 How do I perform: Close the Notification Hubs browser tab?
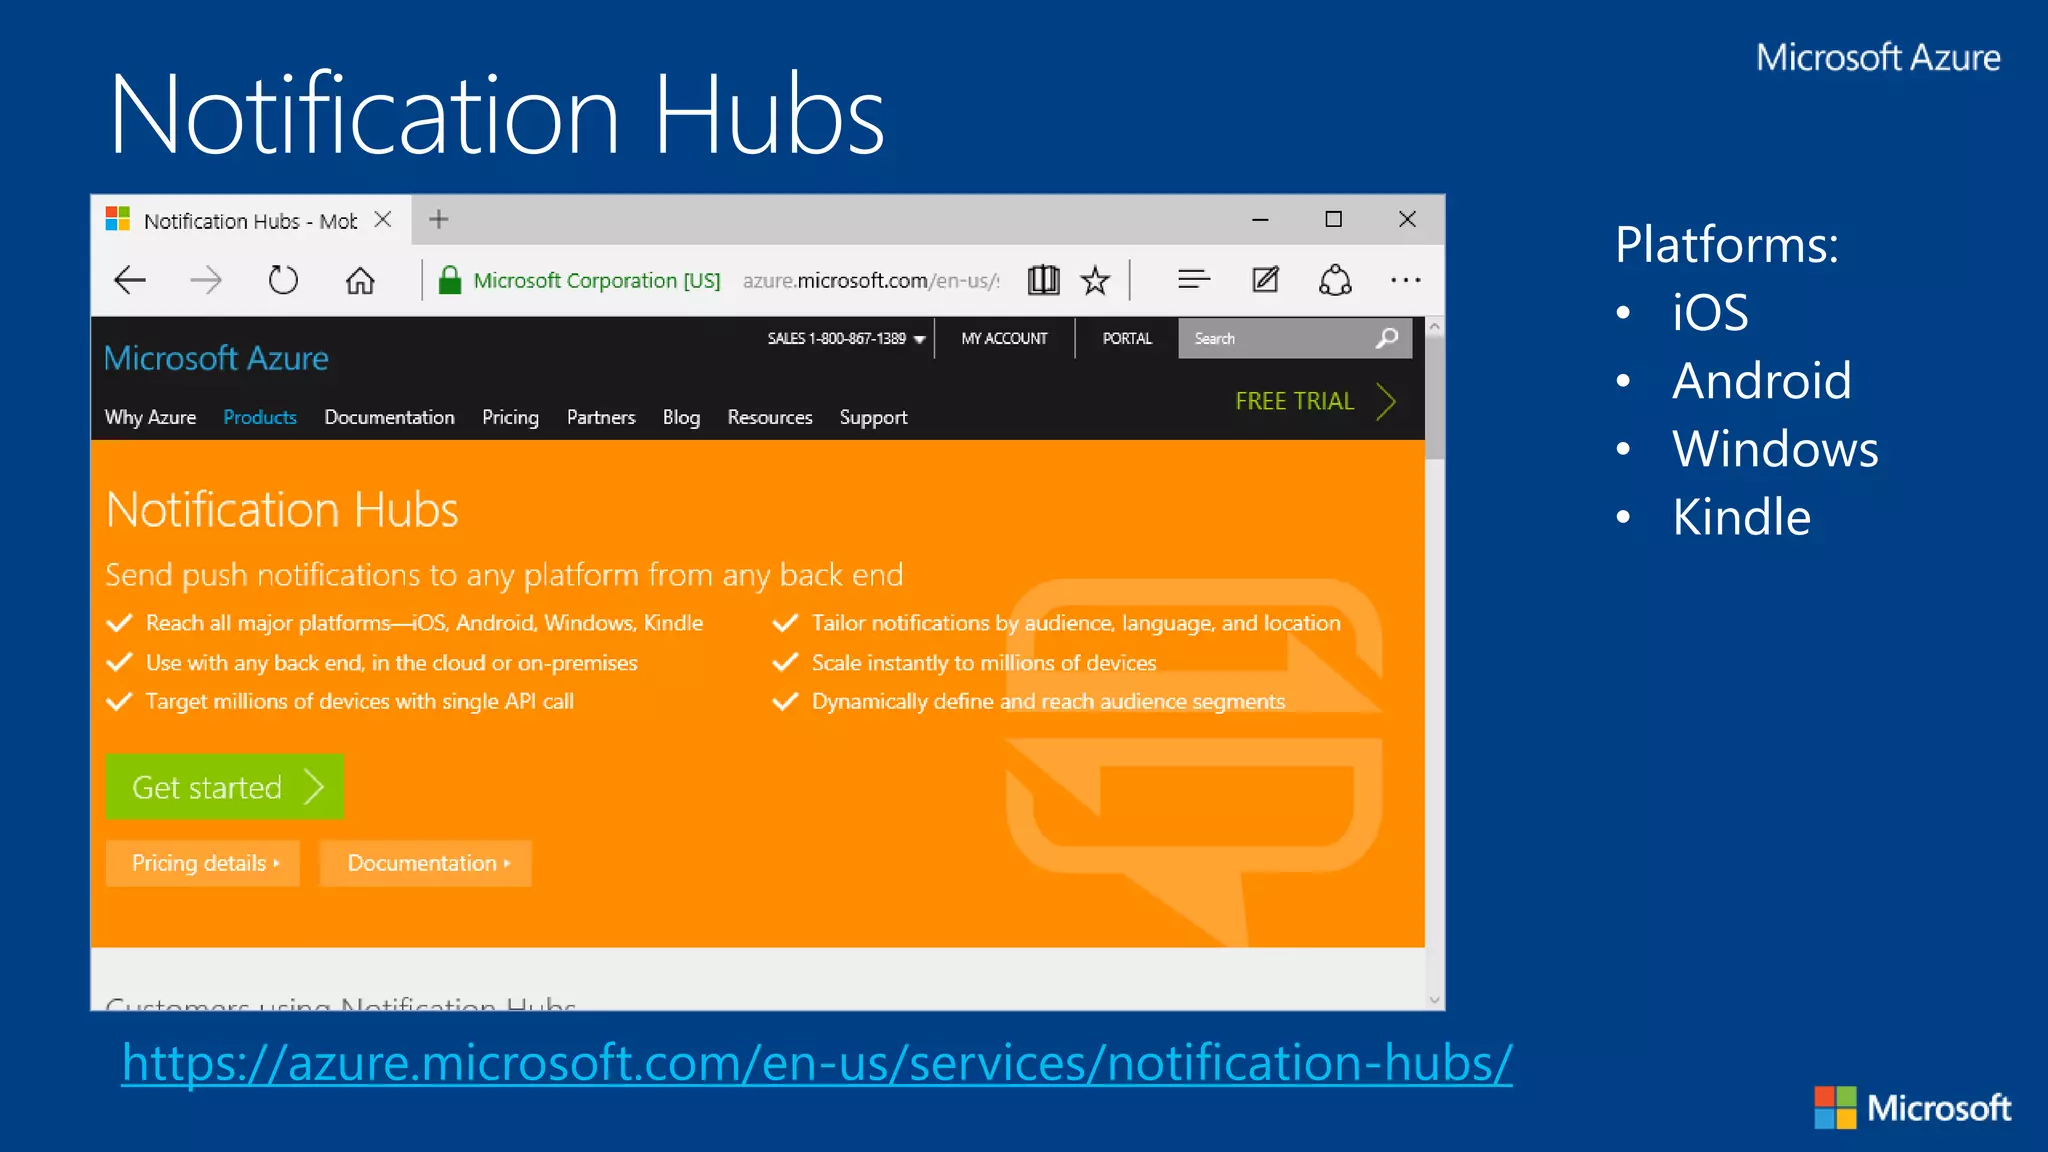[x=382, y=219]
